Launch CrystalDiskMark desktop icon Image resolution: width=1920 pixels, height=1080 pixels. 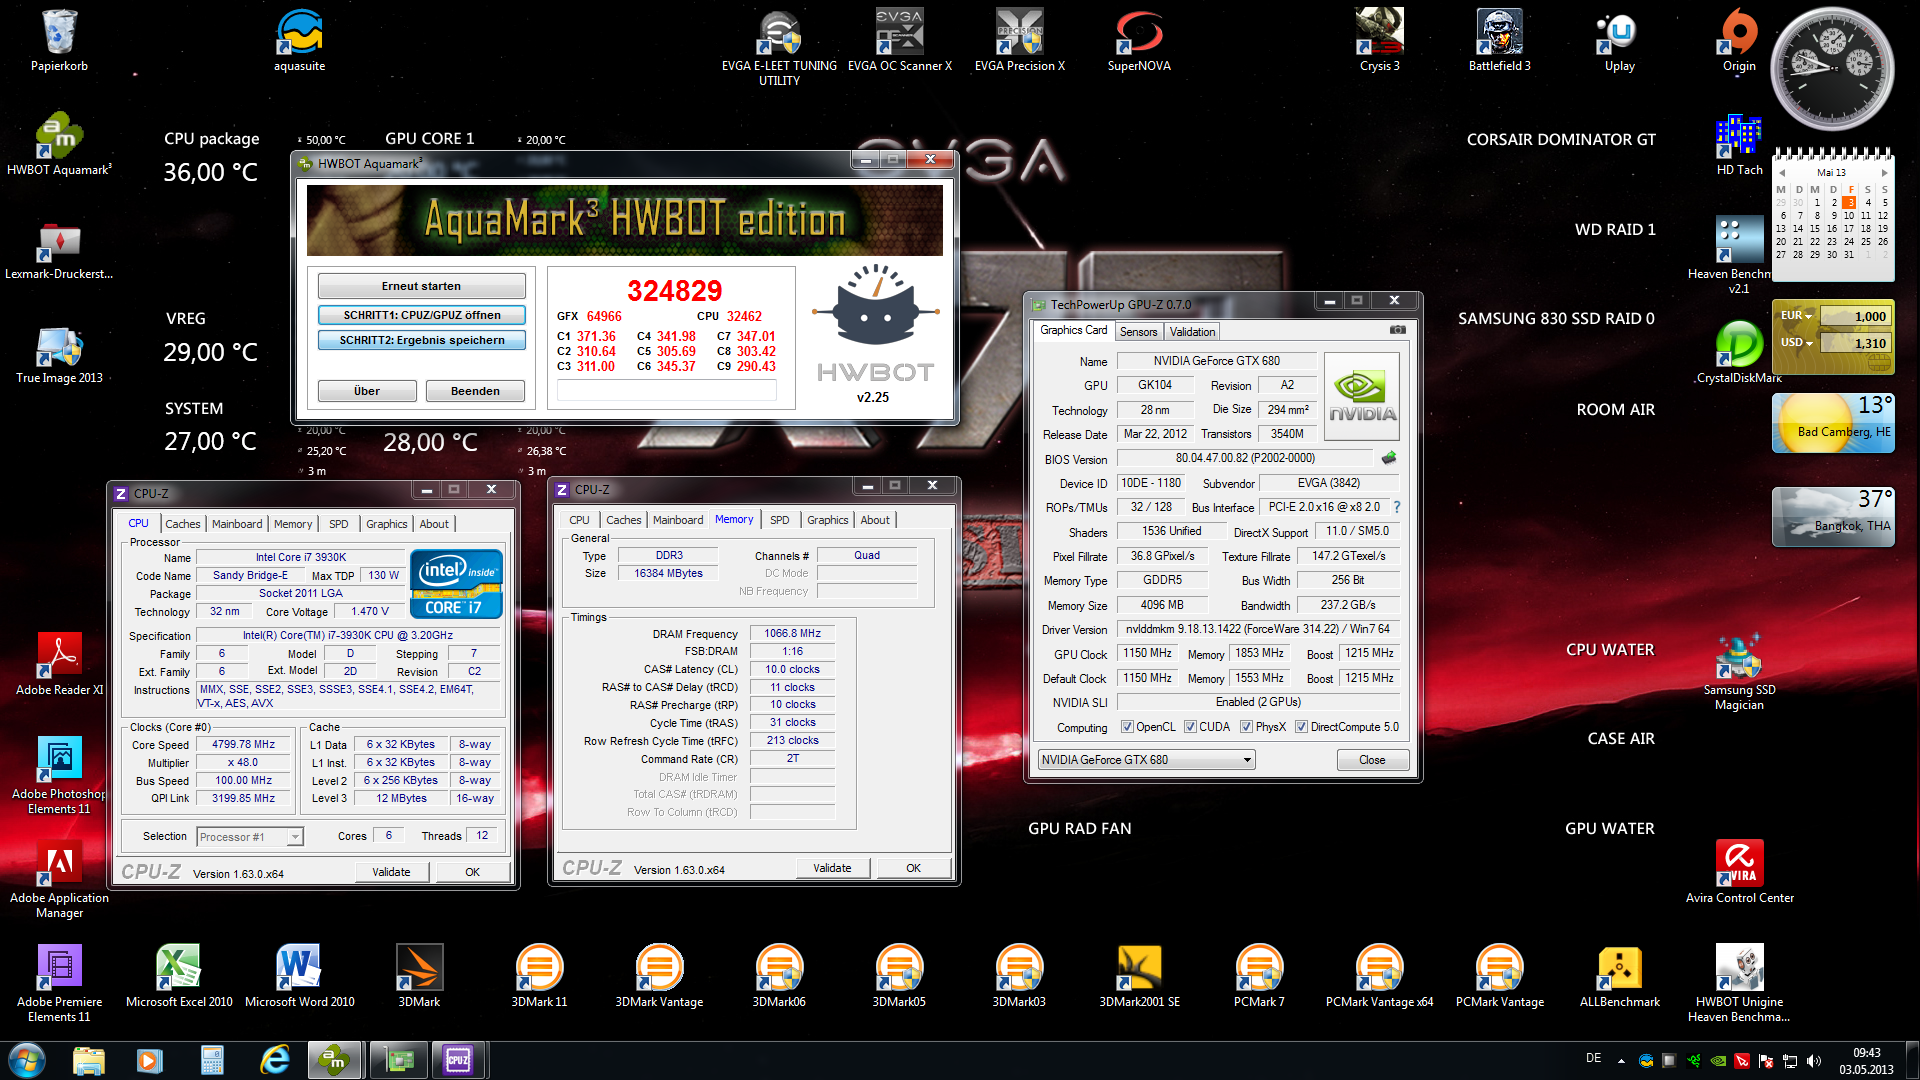(x=1739, y=353)
